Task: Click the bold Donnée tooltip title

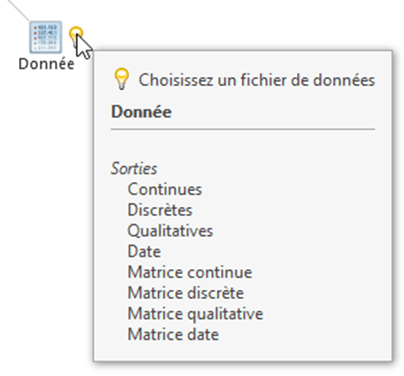Action: [141, 112]
